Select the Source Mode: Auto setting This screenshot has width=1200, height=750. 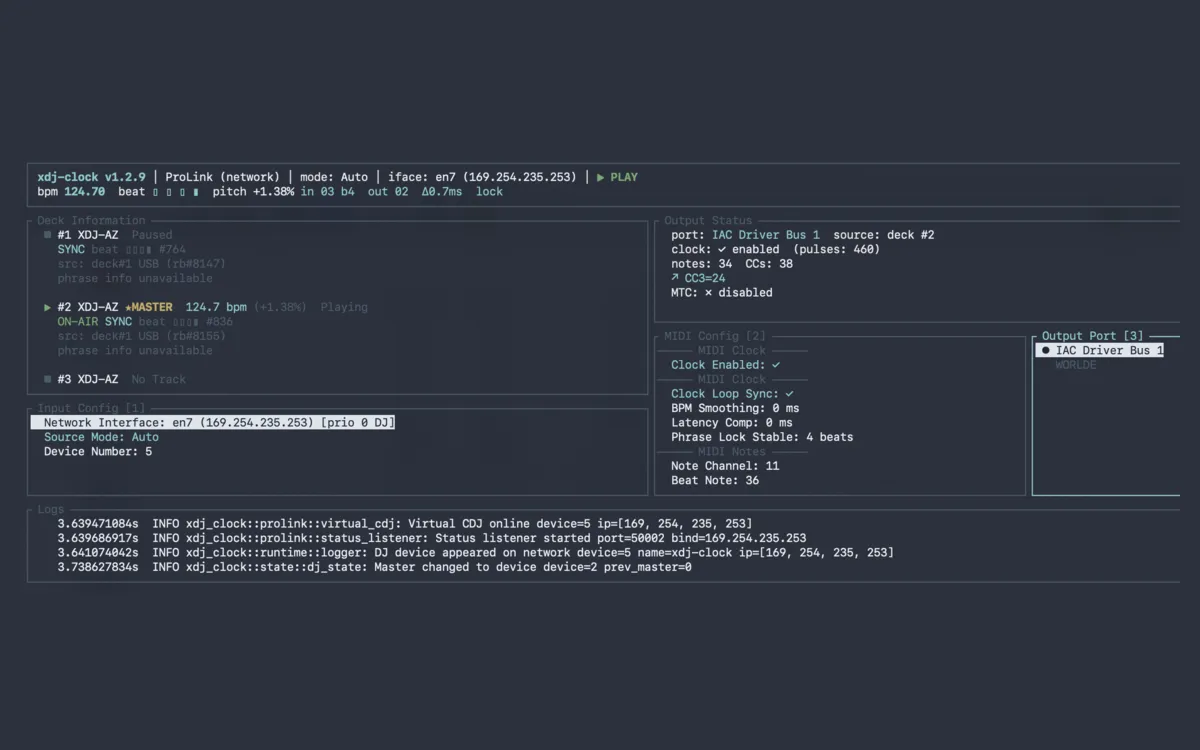[x=101, y=437]
